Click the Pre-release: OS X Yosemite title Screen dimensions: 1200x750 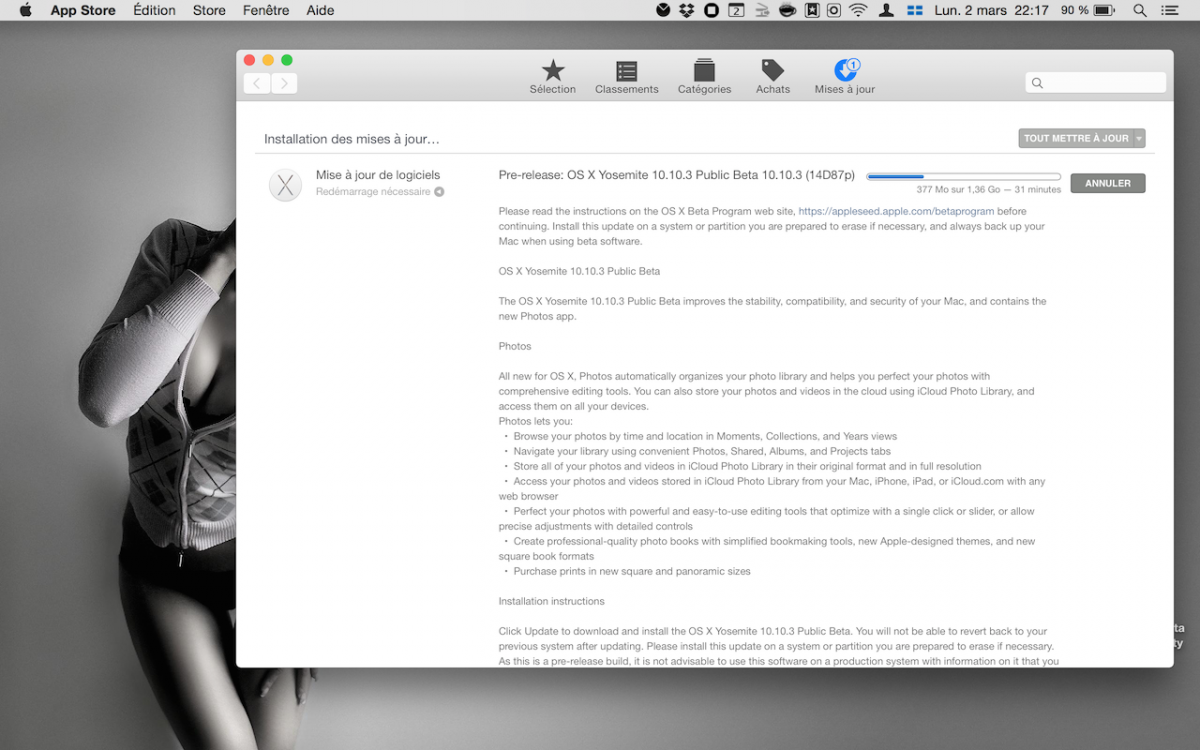point(677,175)
